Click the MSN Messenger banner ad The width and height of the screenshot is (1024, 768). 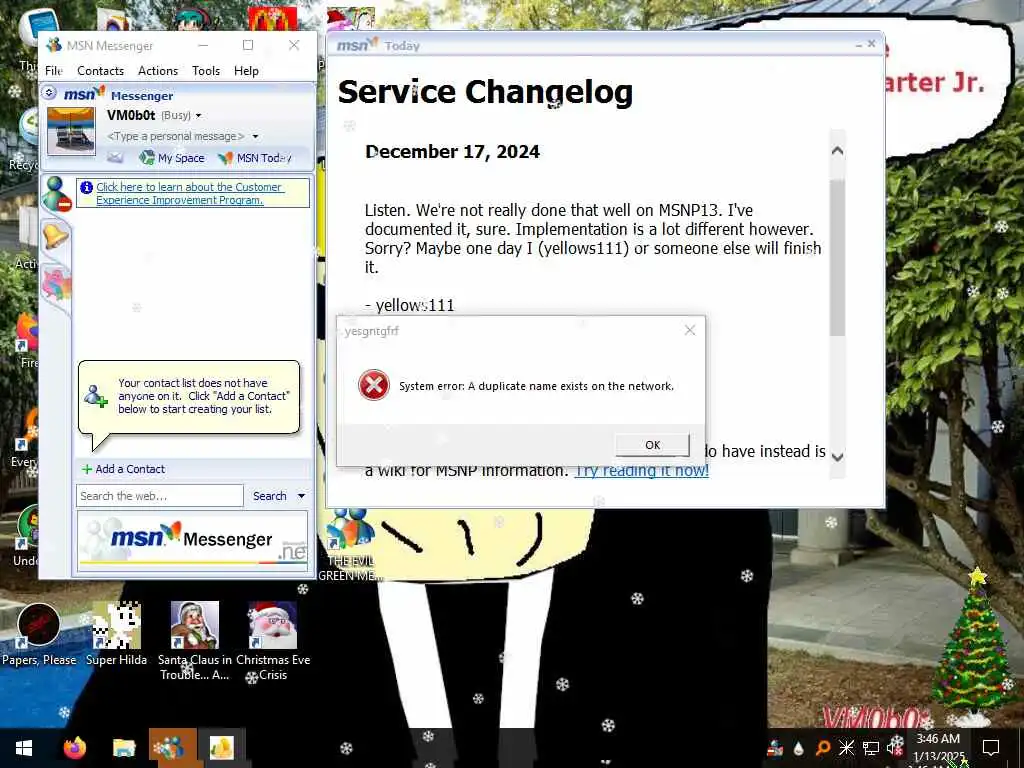click(192, 541)
